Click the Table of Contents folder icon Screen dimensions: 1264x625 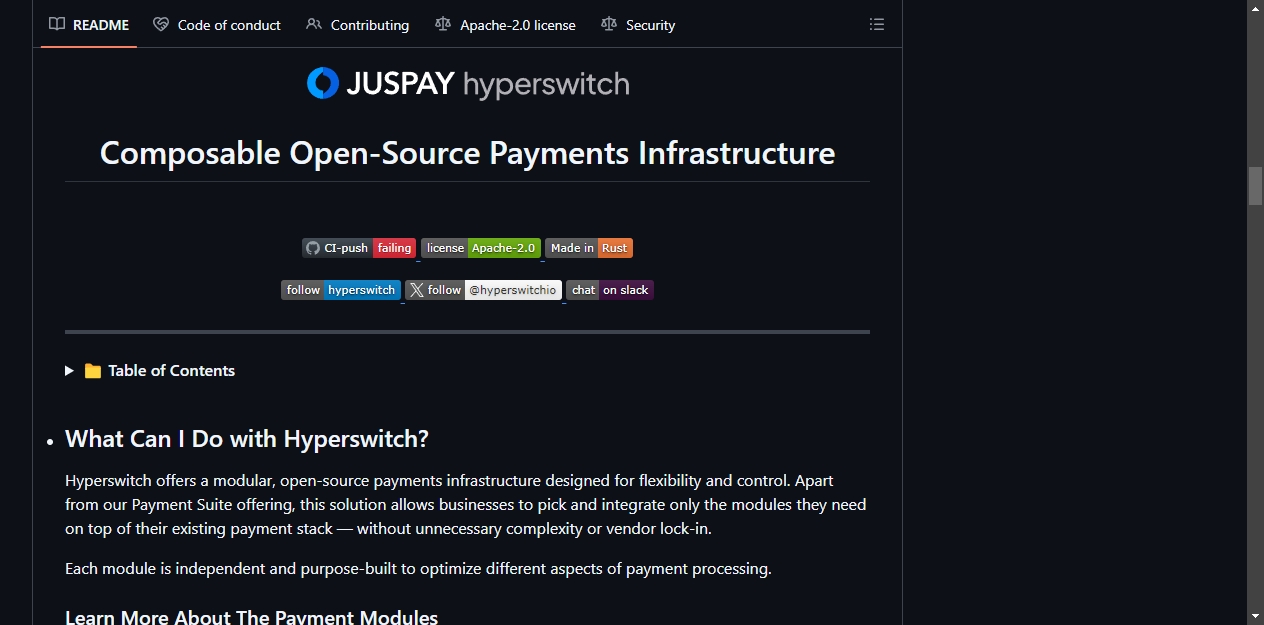(93, 371)
